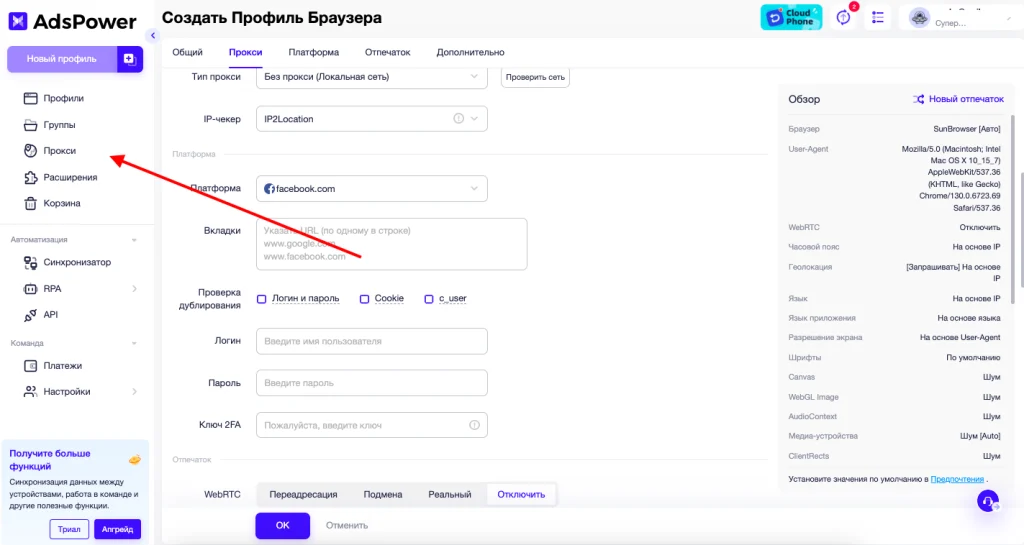Click the API plug icon
The height and width of the screenshot is (545, 1024).
coord(30,315)
